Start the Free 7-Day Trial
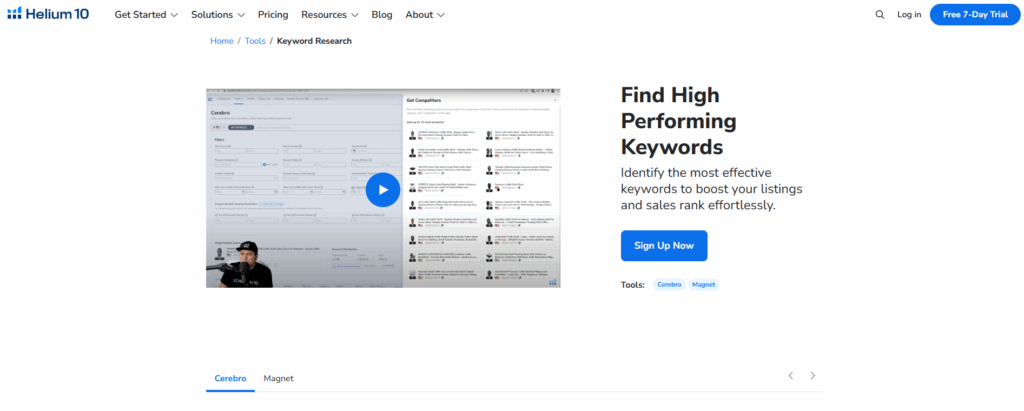This screenshot has height=411, width=1024. (975, 14)
